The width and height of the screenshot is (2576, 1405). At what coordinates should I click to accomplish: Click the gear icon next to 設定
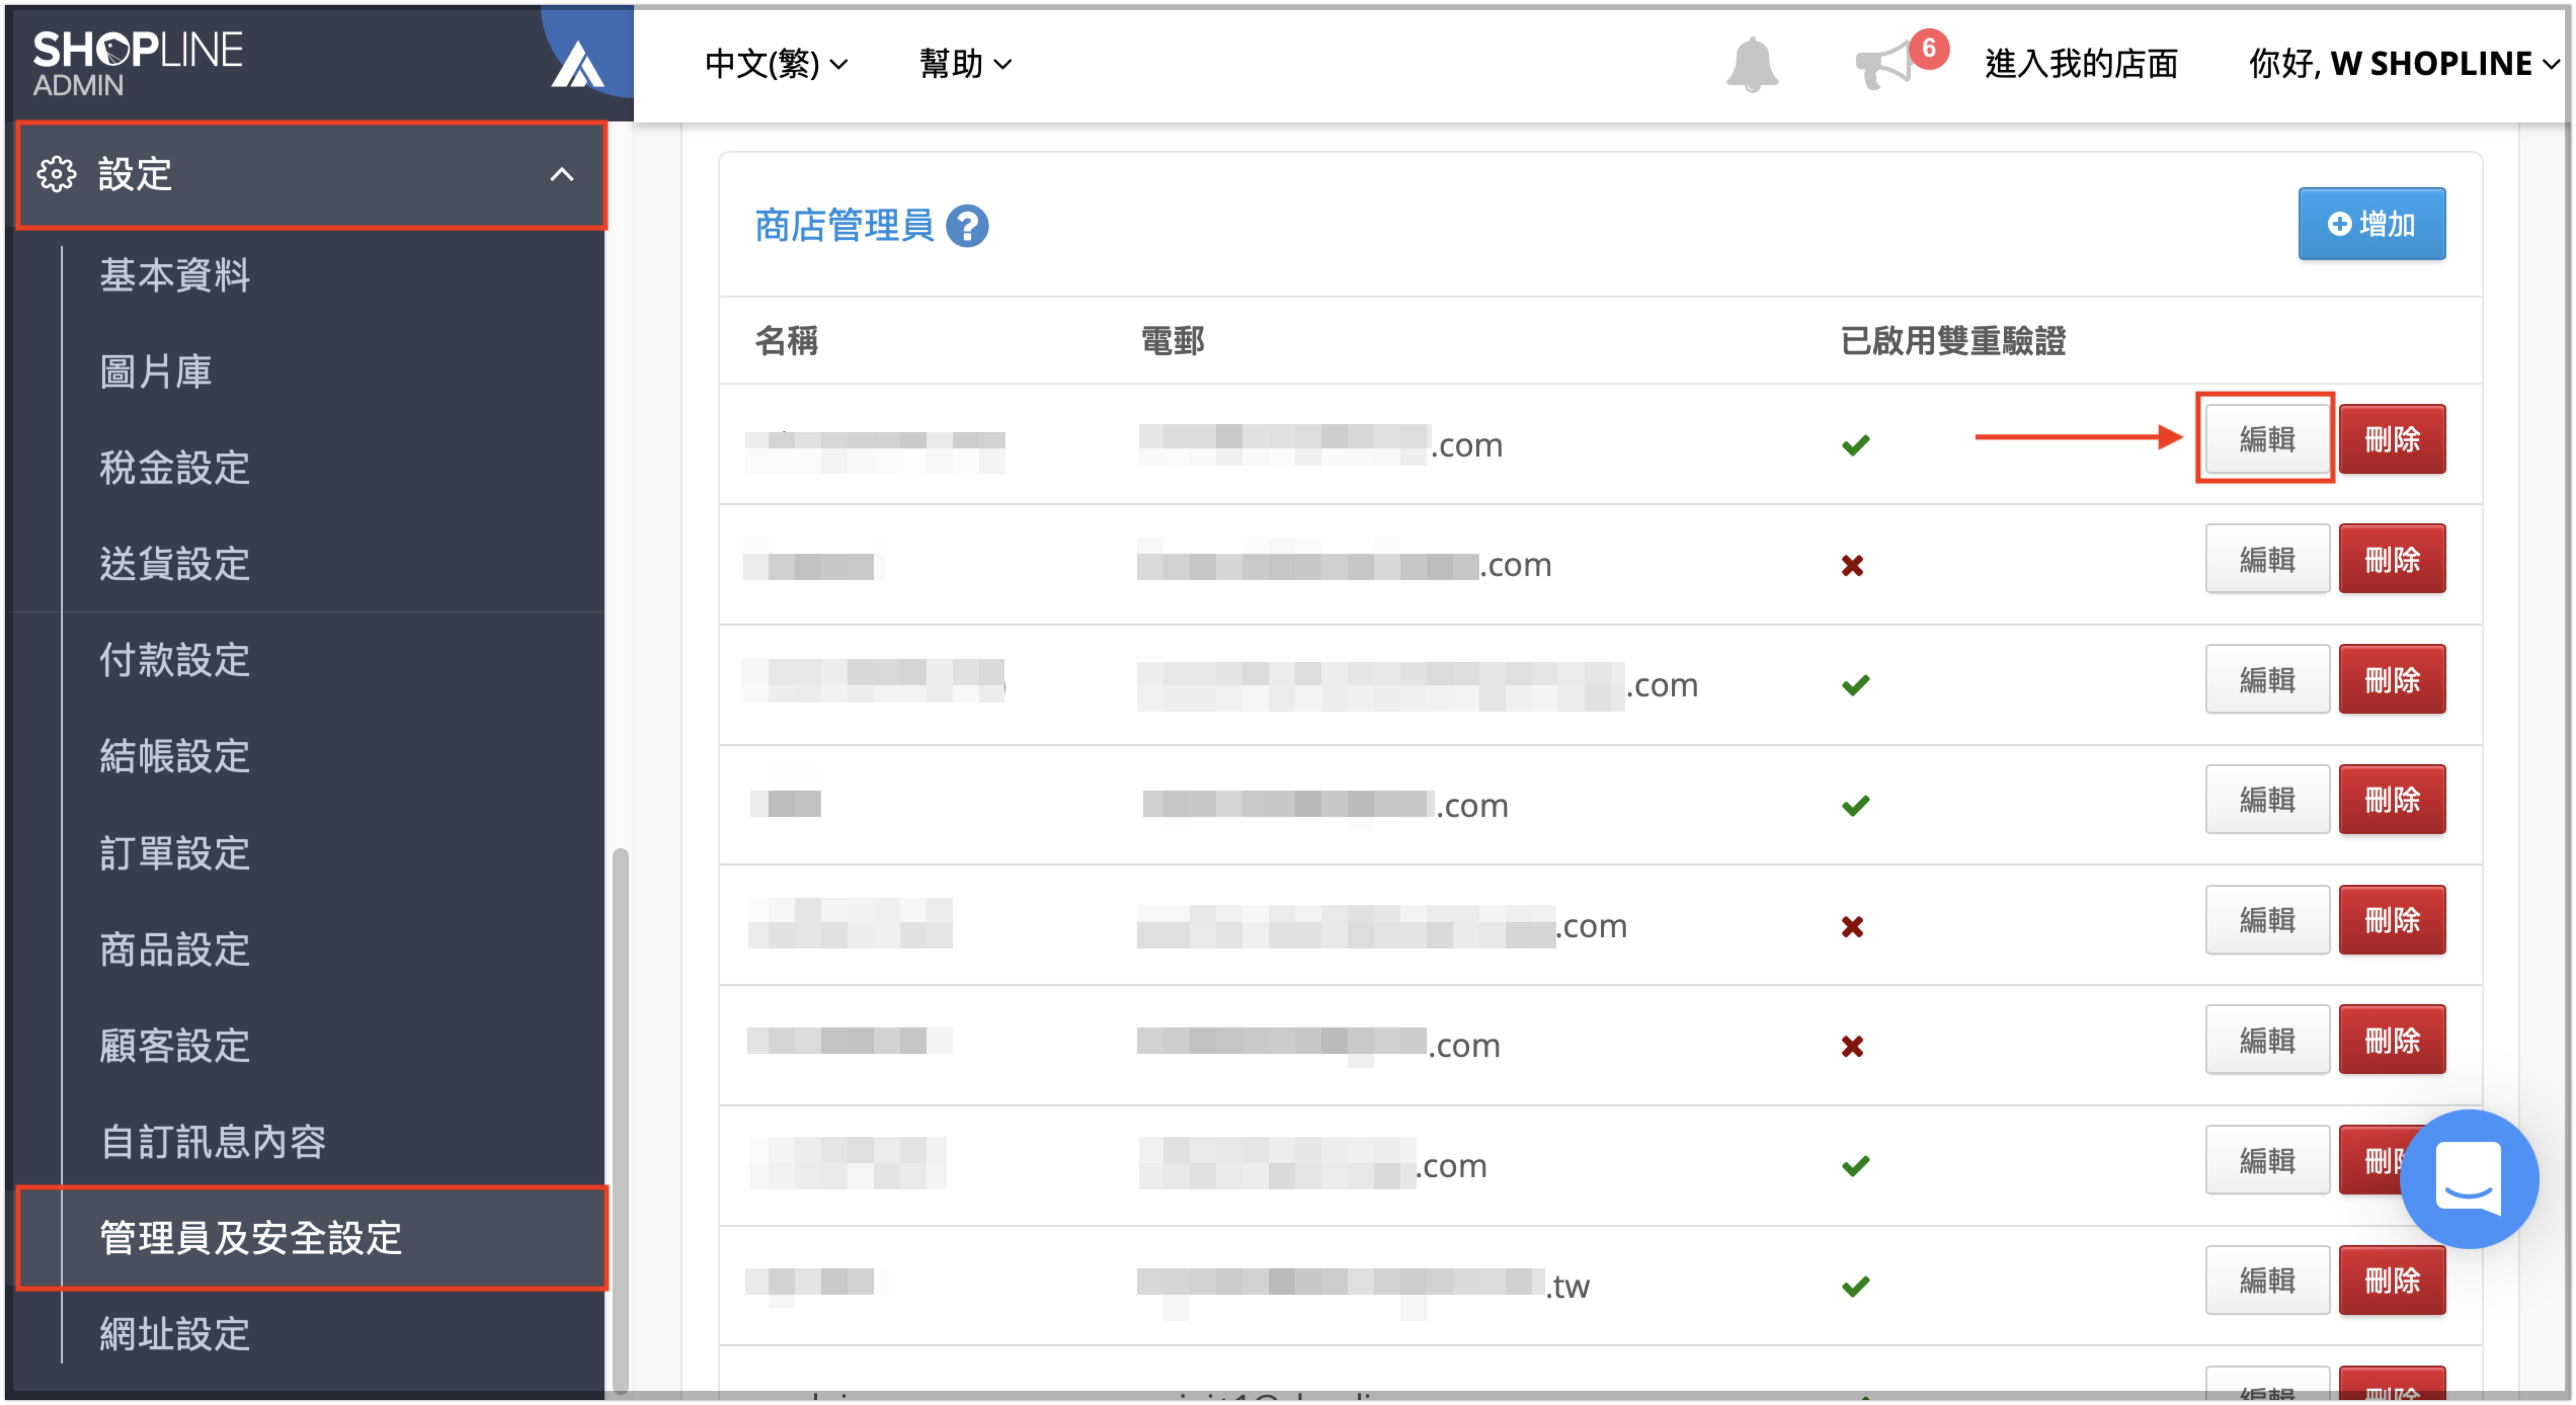(x=56, y=174)
